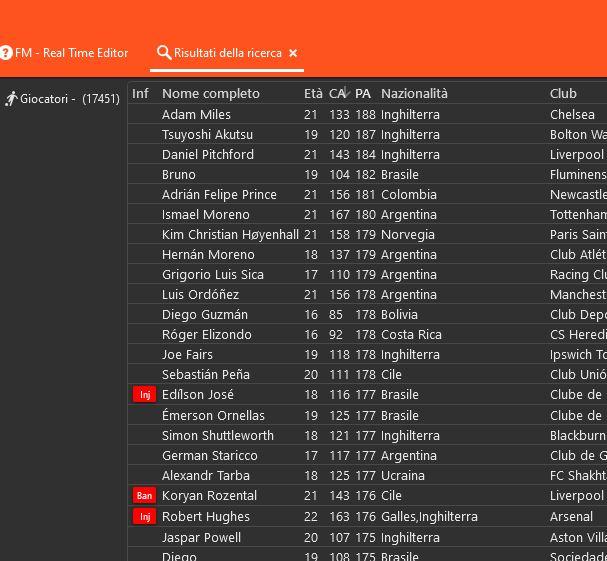This screenshot has height=561, width=607.
Task: Click the Inj badge next to Robert Hughes
Action: 144,516
